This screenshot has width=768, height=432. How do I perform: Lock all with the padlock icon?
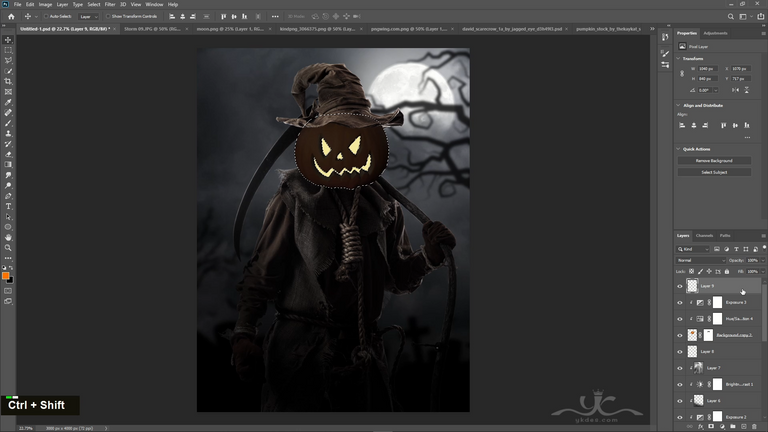click(x=727, y=271)
